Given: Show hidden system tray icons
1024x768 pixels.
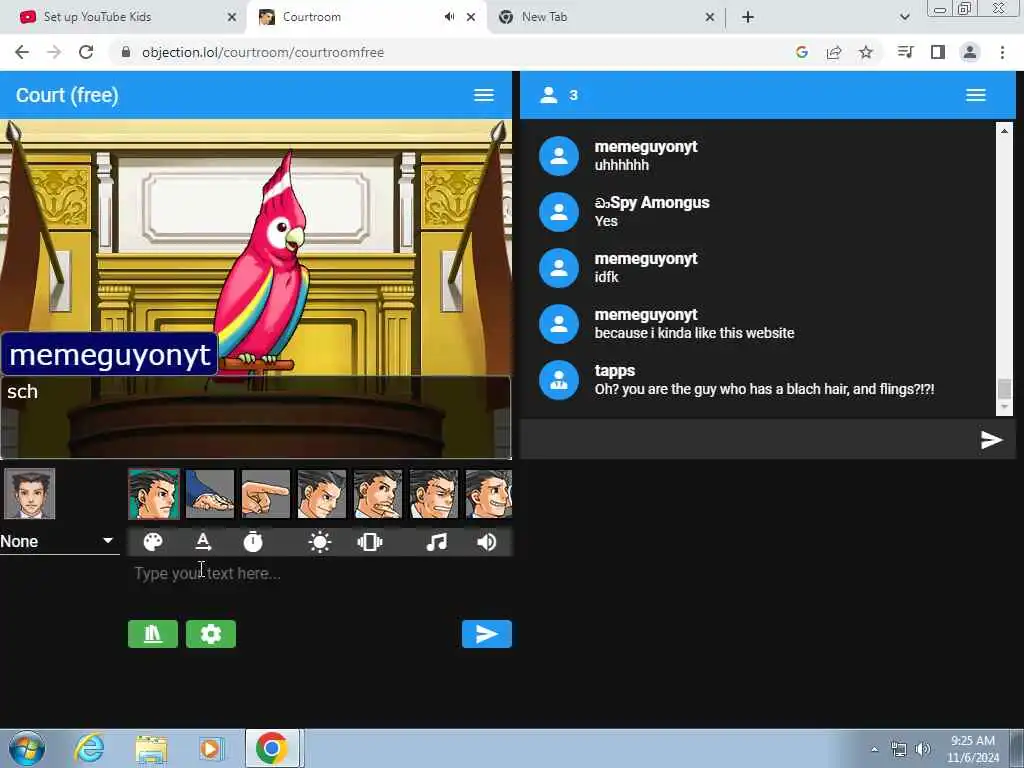Looking at the screenshot, I should [x=874, y=749].
